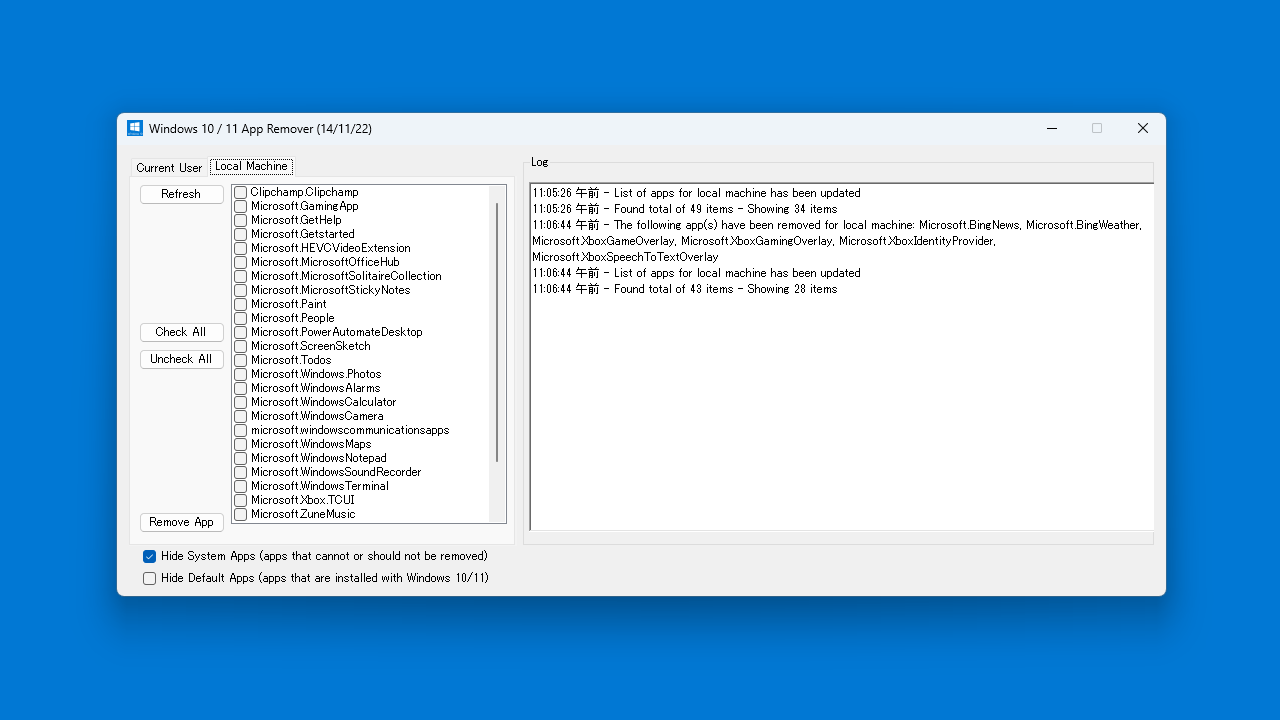Tick the Microsoft.GetHelp checkbox

(241, 220)
